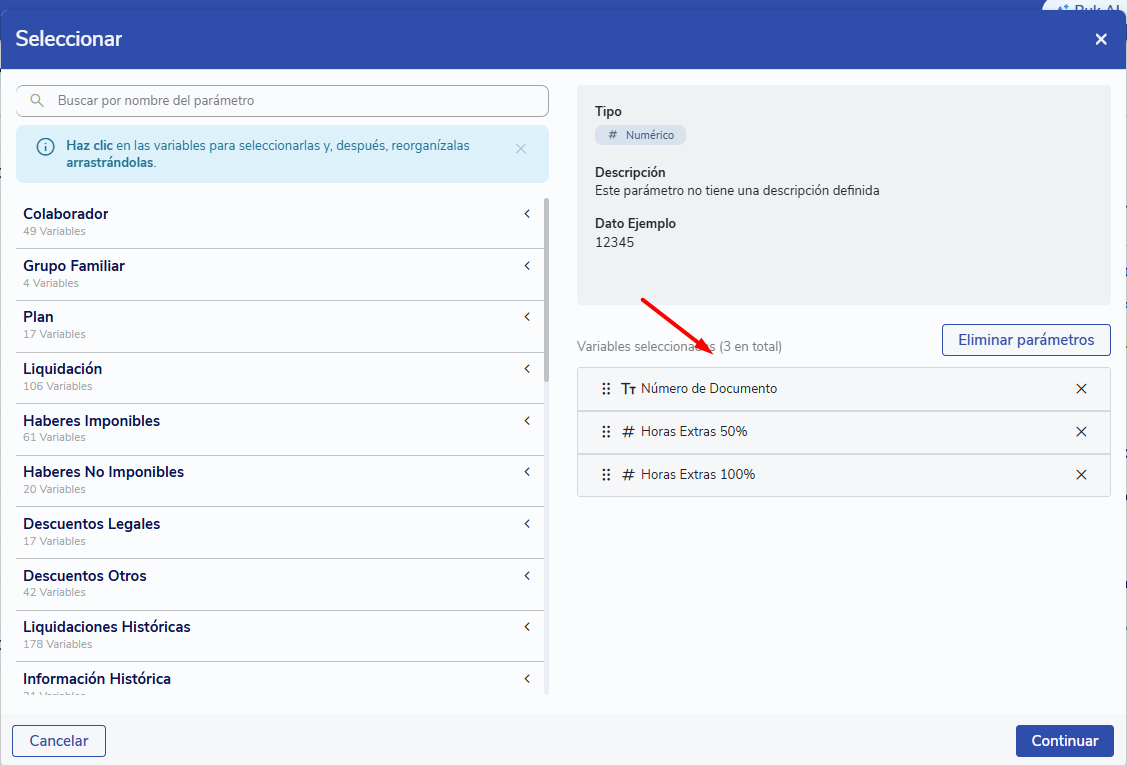The image size is (1127, 765).
Task: Click the '178 Variables' count text
Action: [x=58, y=645]
